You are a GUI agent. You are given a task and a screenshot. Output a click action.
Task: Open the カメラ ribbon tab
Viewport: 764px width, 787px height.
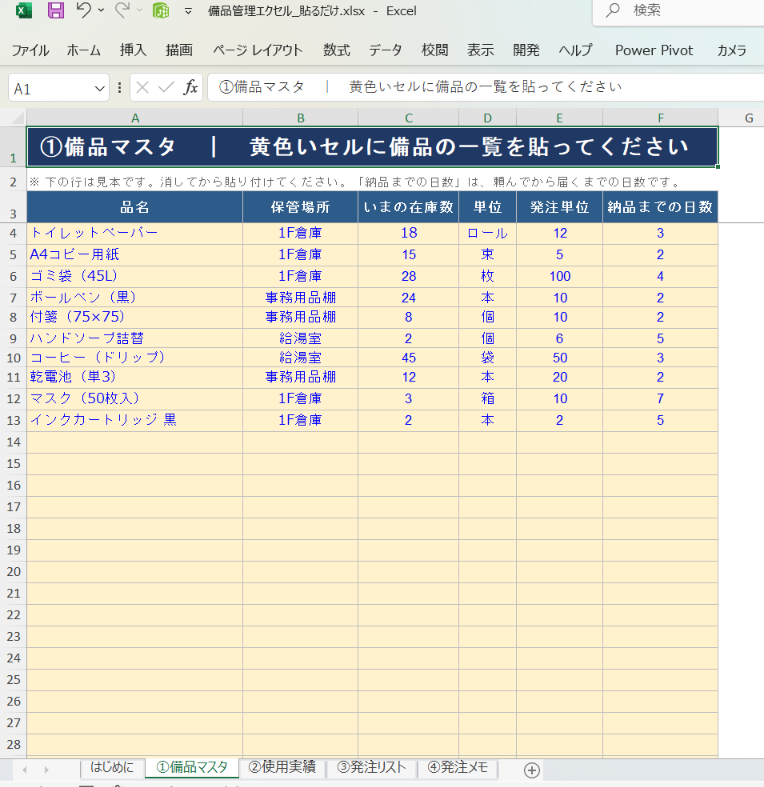tap(731, 50)
